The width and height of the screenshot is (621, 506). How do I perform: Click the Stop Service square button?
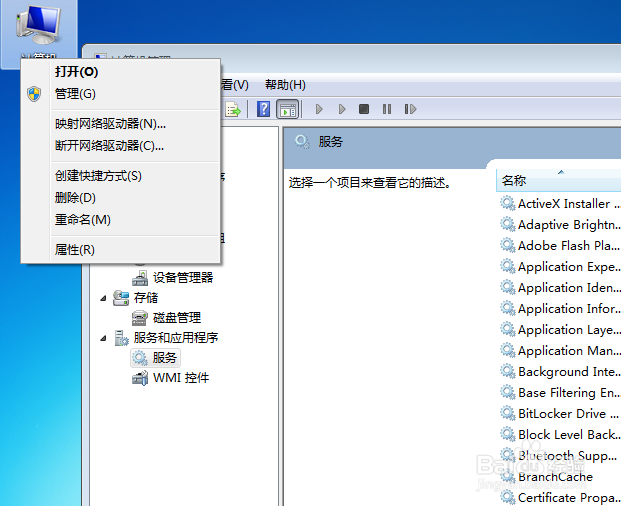[x=364, y=109]
